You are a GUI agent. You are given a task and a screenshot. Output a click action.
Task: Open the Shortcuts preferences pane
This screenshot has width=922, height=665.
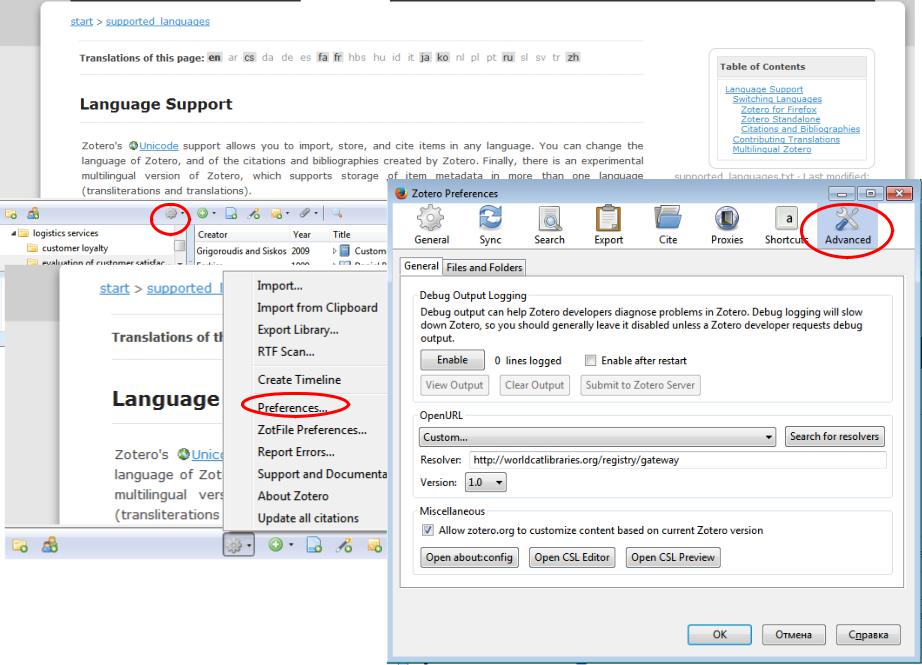point(787,224)
